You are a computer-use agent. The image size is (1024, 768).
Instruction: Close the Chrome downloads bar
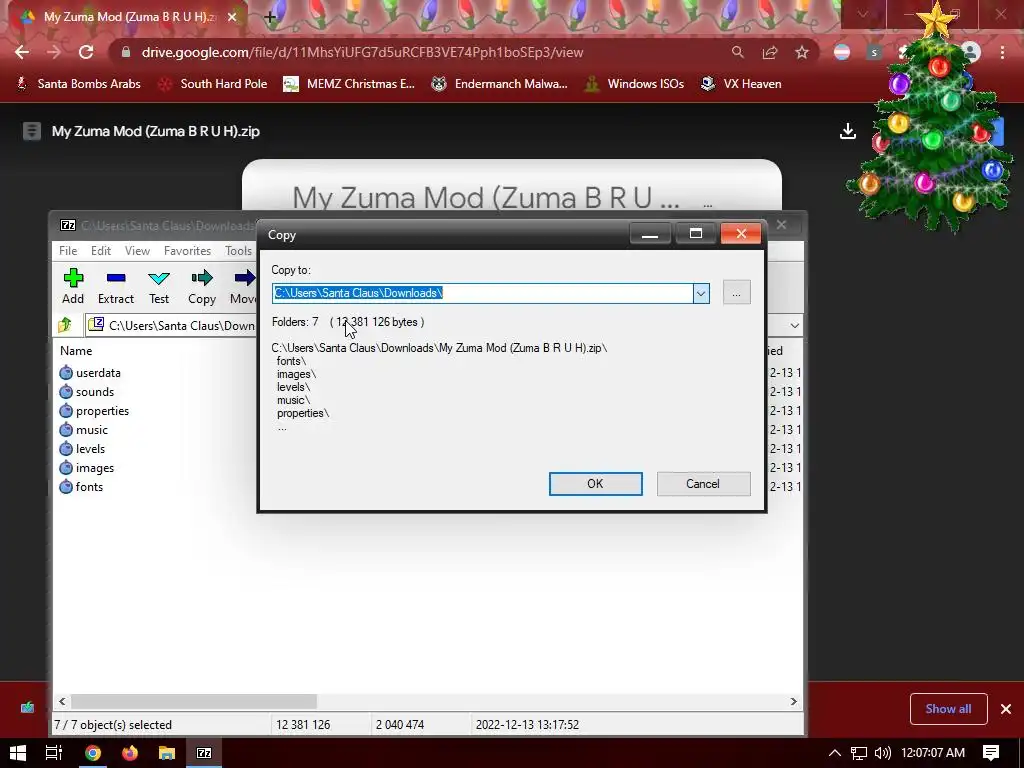1006,709
